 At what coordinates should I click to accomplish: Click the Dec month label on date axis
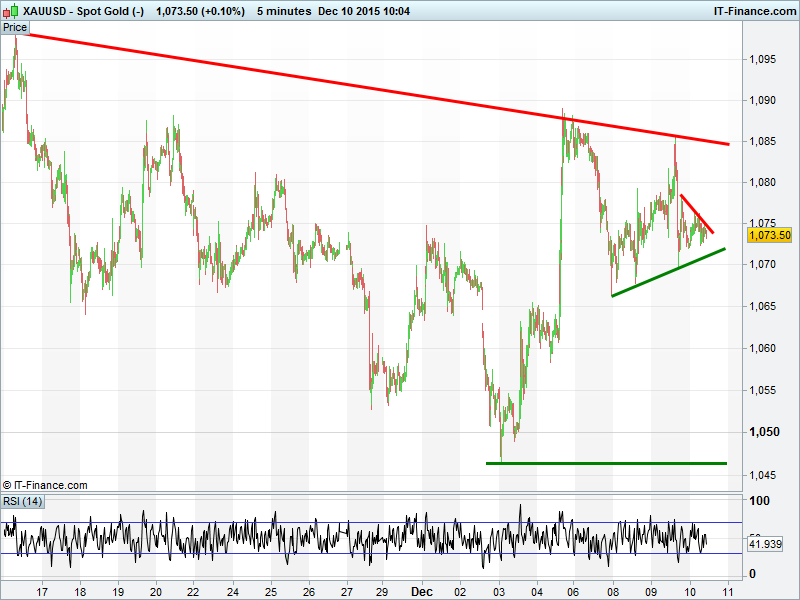tap(422, 592)
